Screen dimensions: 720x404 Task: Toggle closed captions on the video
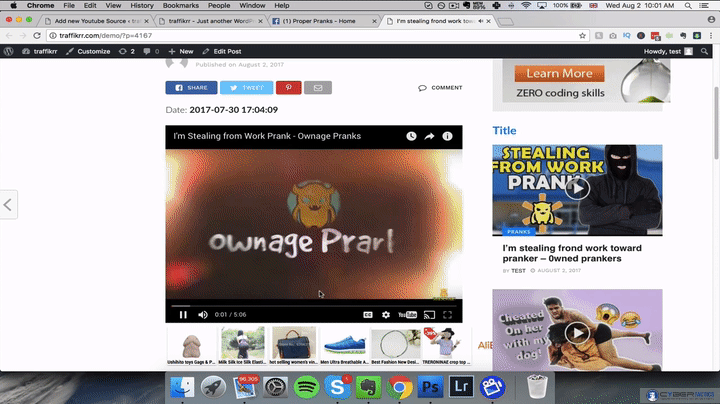pos(368,314)
